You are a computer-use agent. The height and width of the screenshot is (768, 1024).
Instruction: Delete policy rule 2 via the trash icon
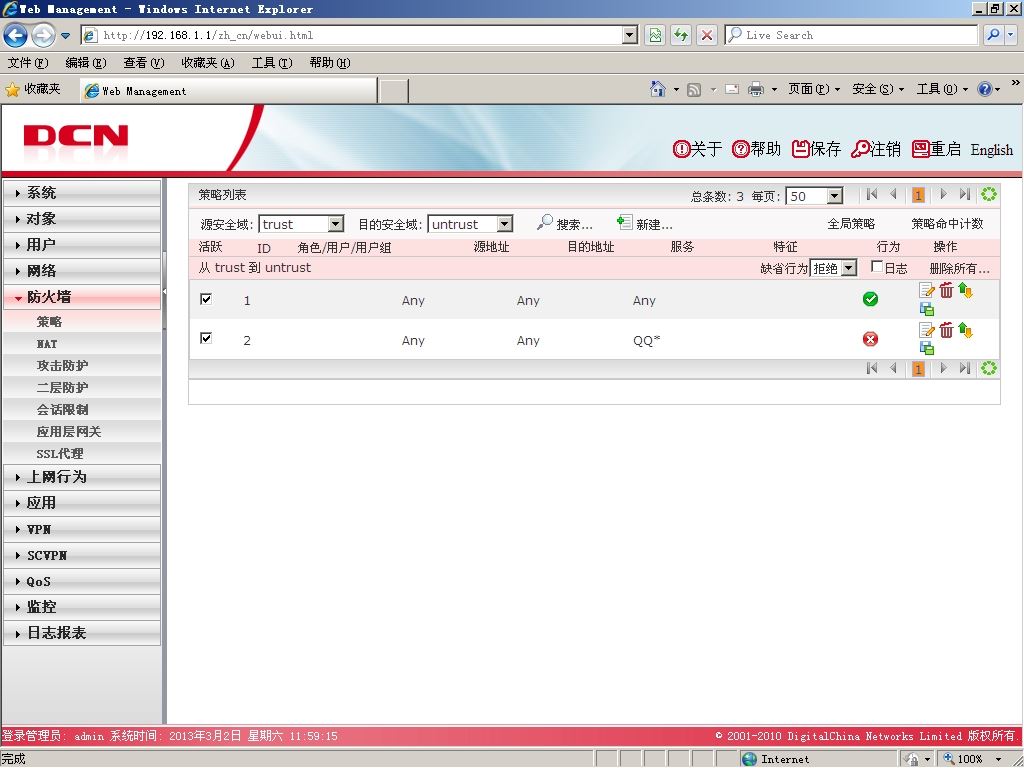click(x=946, y=330)
